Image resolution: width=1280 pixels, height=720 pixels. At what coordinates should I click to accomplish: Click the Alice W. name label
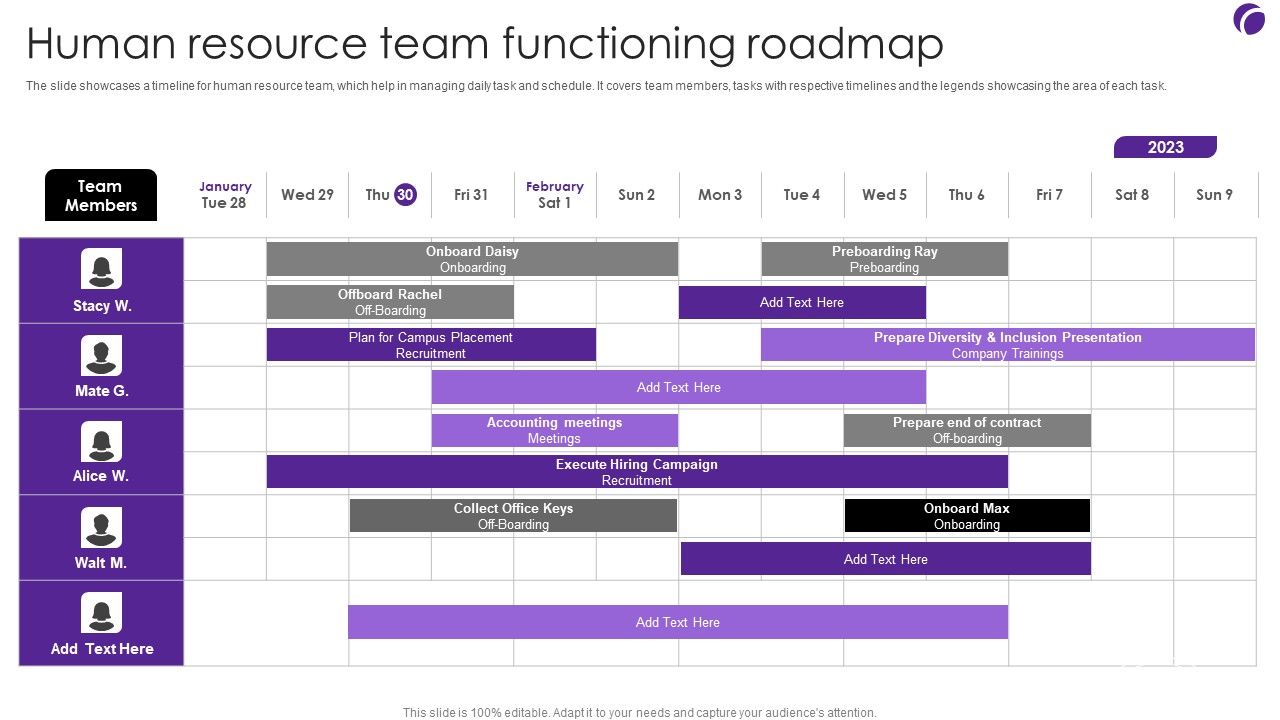(x=101, y=476)
